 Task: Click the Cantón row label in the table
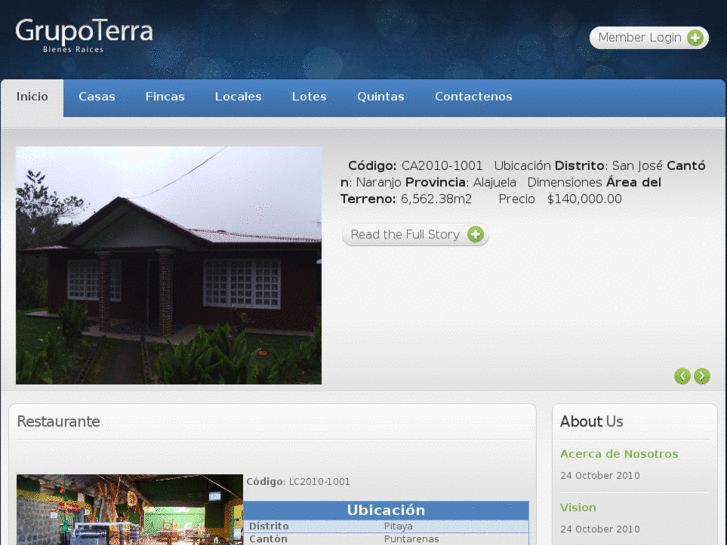point(268,539)
